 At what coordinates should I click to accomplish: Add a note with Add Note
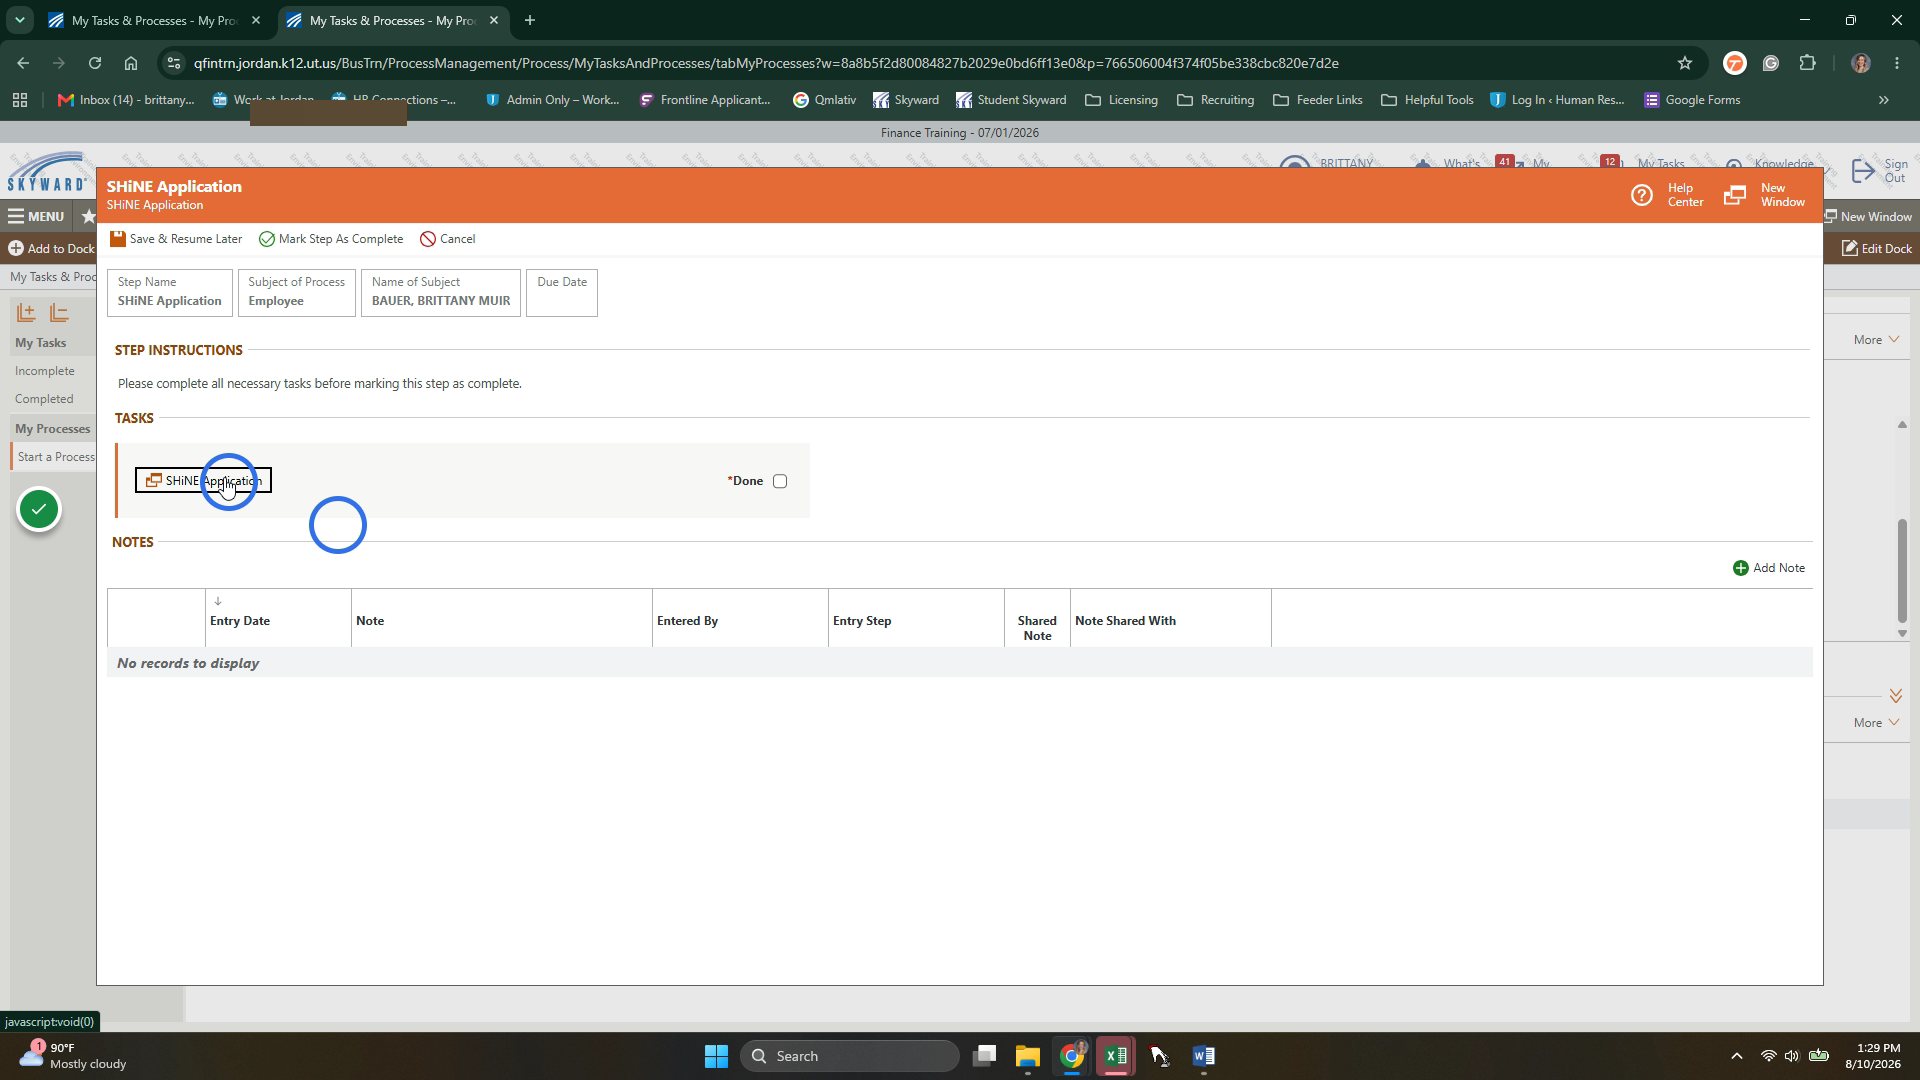tap(1769, 568)
